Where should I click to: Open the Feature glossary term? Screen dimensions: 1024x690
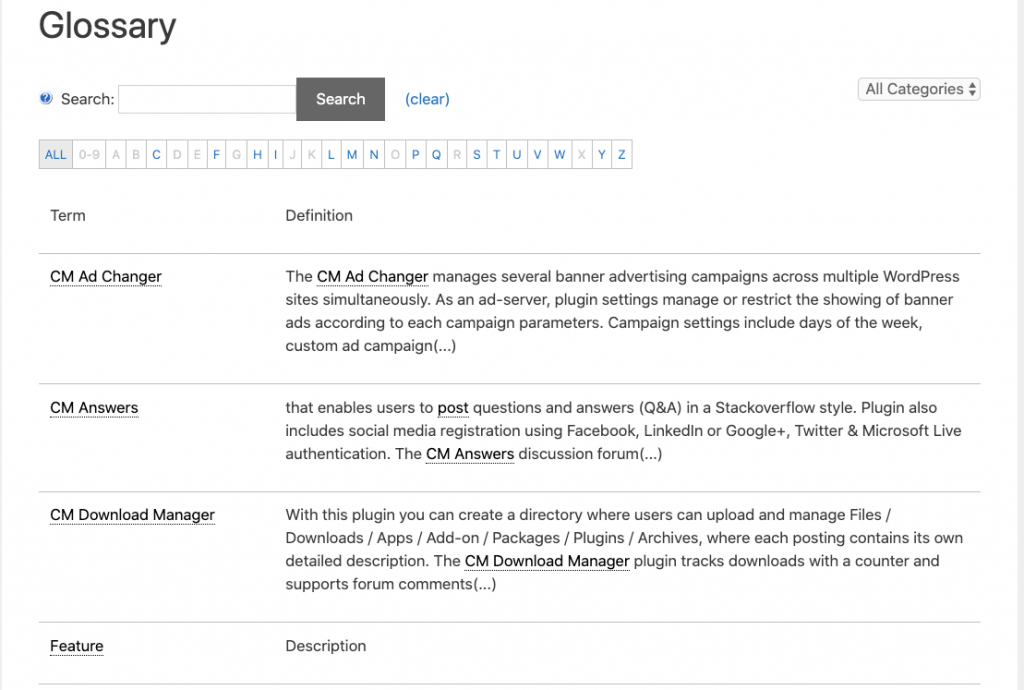tap(76, 645)
